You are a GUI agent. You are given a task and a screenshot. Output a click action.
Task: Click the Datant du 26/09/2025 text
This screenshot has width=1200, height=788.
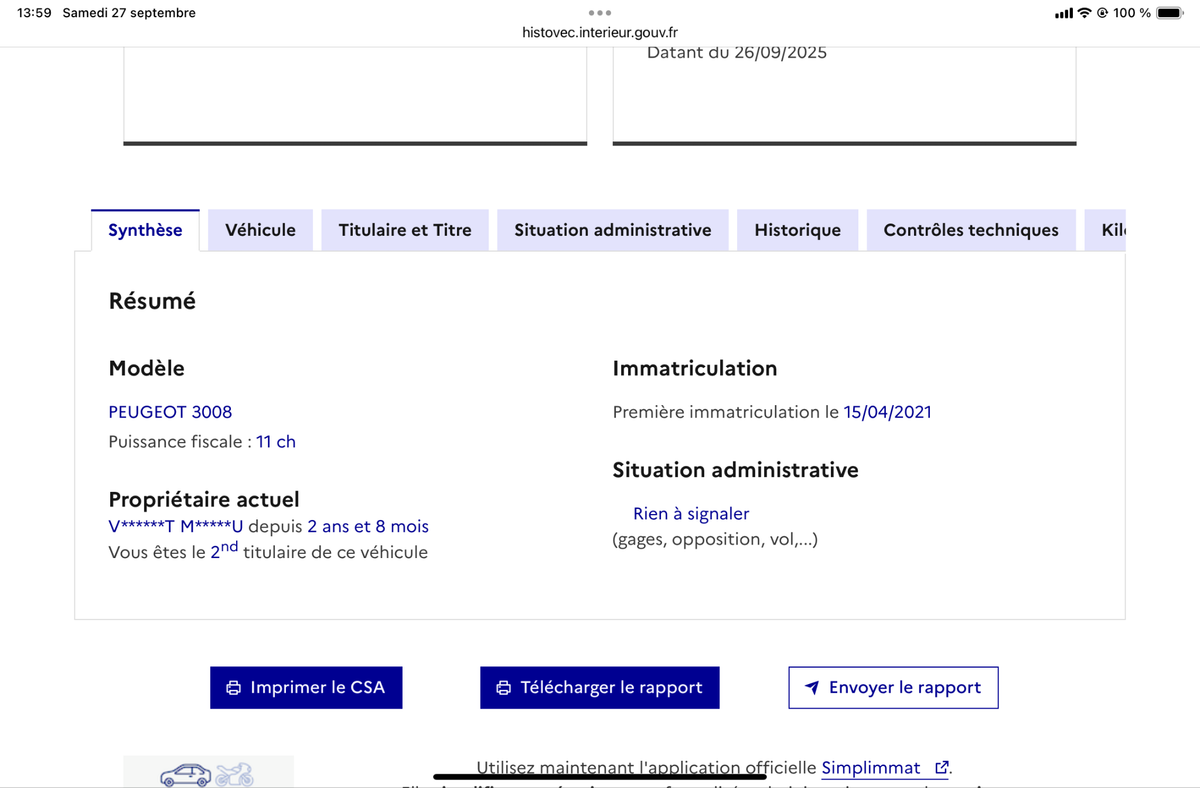pos(737,53)
